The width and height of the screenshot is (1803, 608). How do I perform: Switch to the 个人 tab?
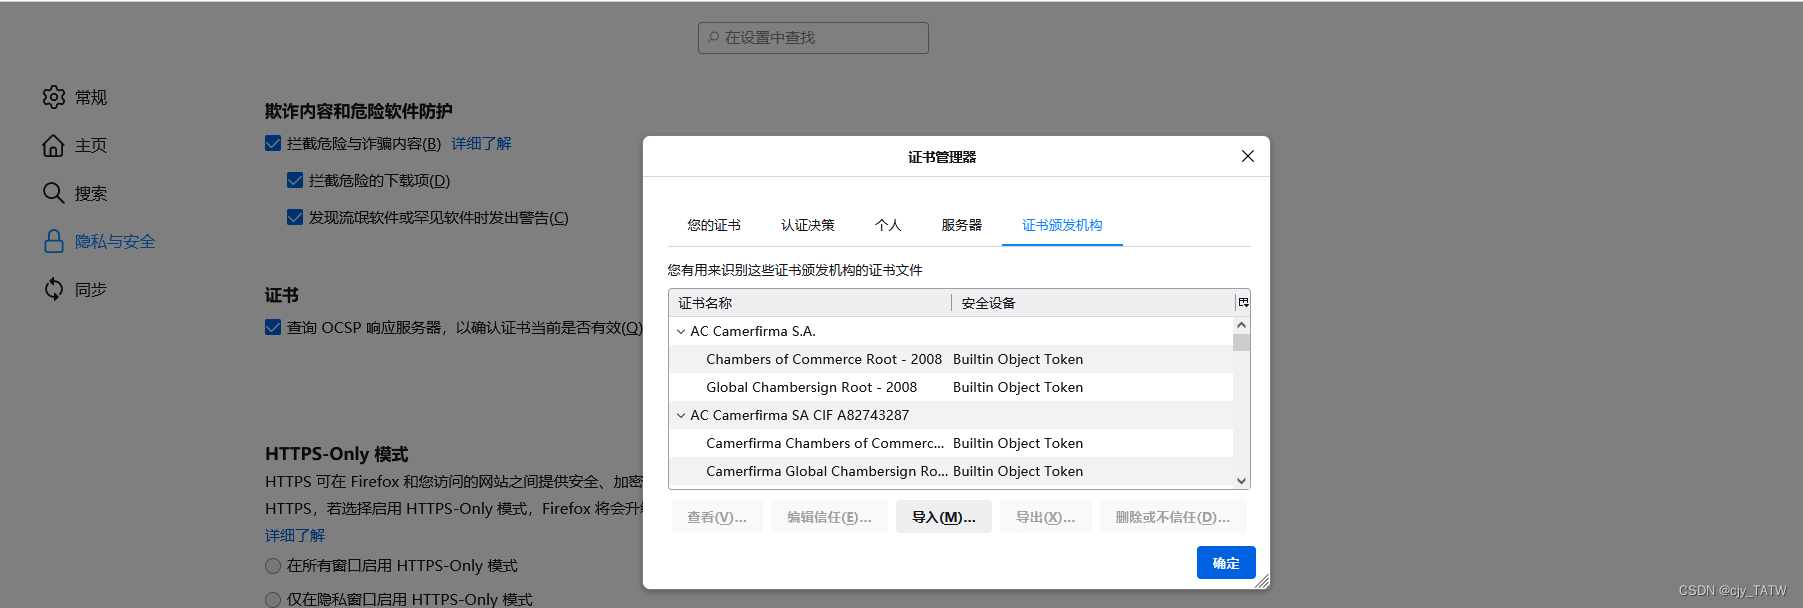click(x=888, y=225)
